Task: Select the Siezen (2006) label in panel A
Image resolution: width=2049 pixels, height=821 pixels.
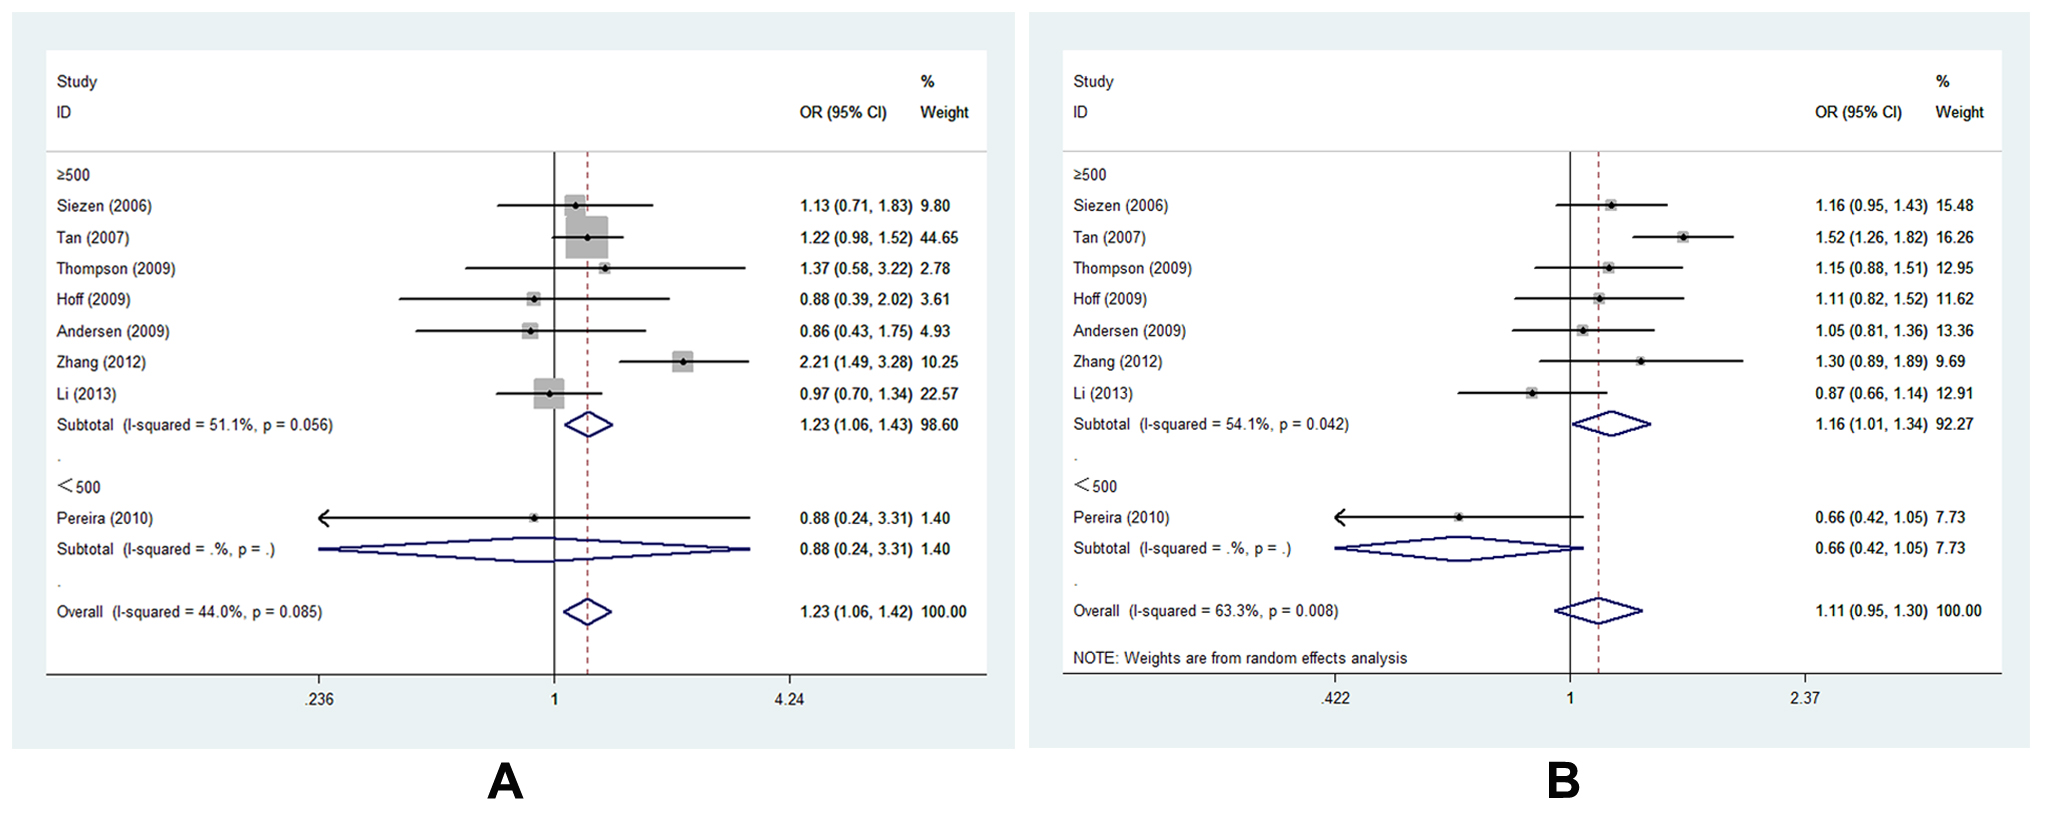Action: [104, 206]
